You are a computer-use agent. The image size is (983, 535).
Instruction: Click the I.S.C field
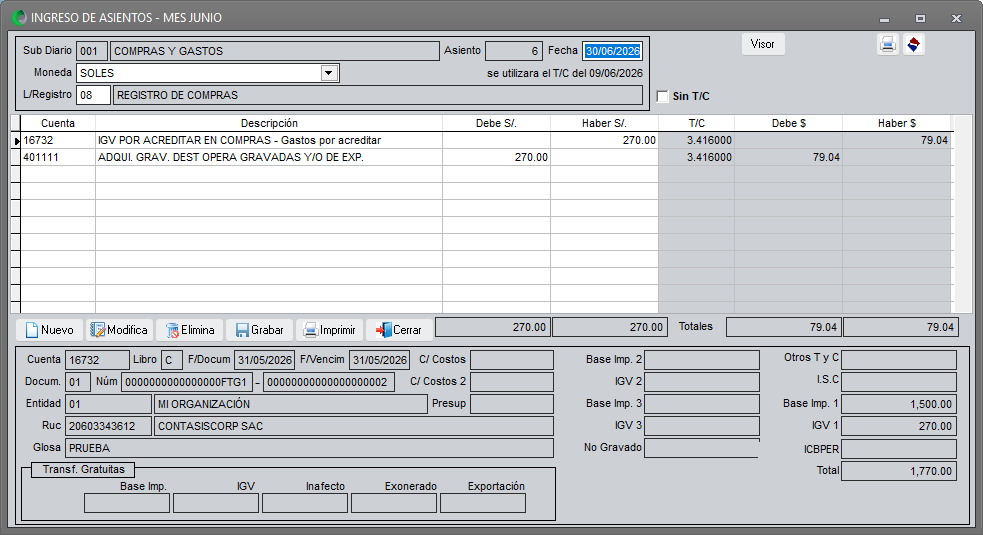pos(899,382)
